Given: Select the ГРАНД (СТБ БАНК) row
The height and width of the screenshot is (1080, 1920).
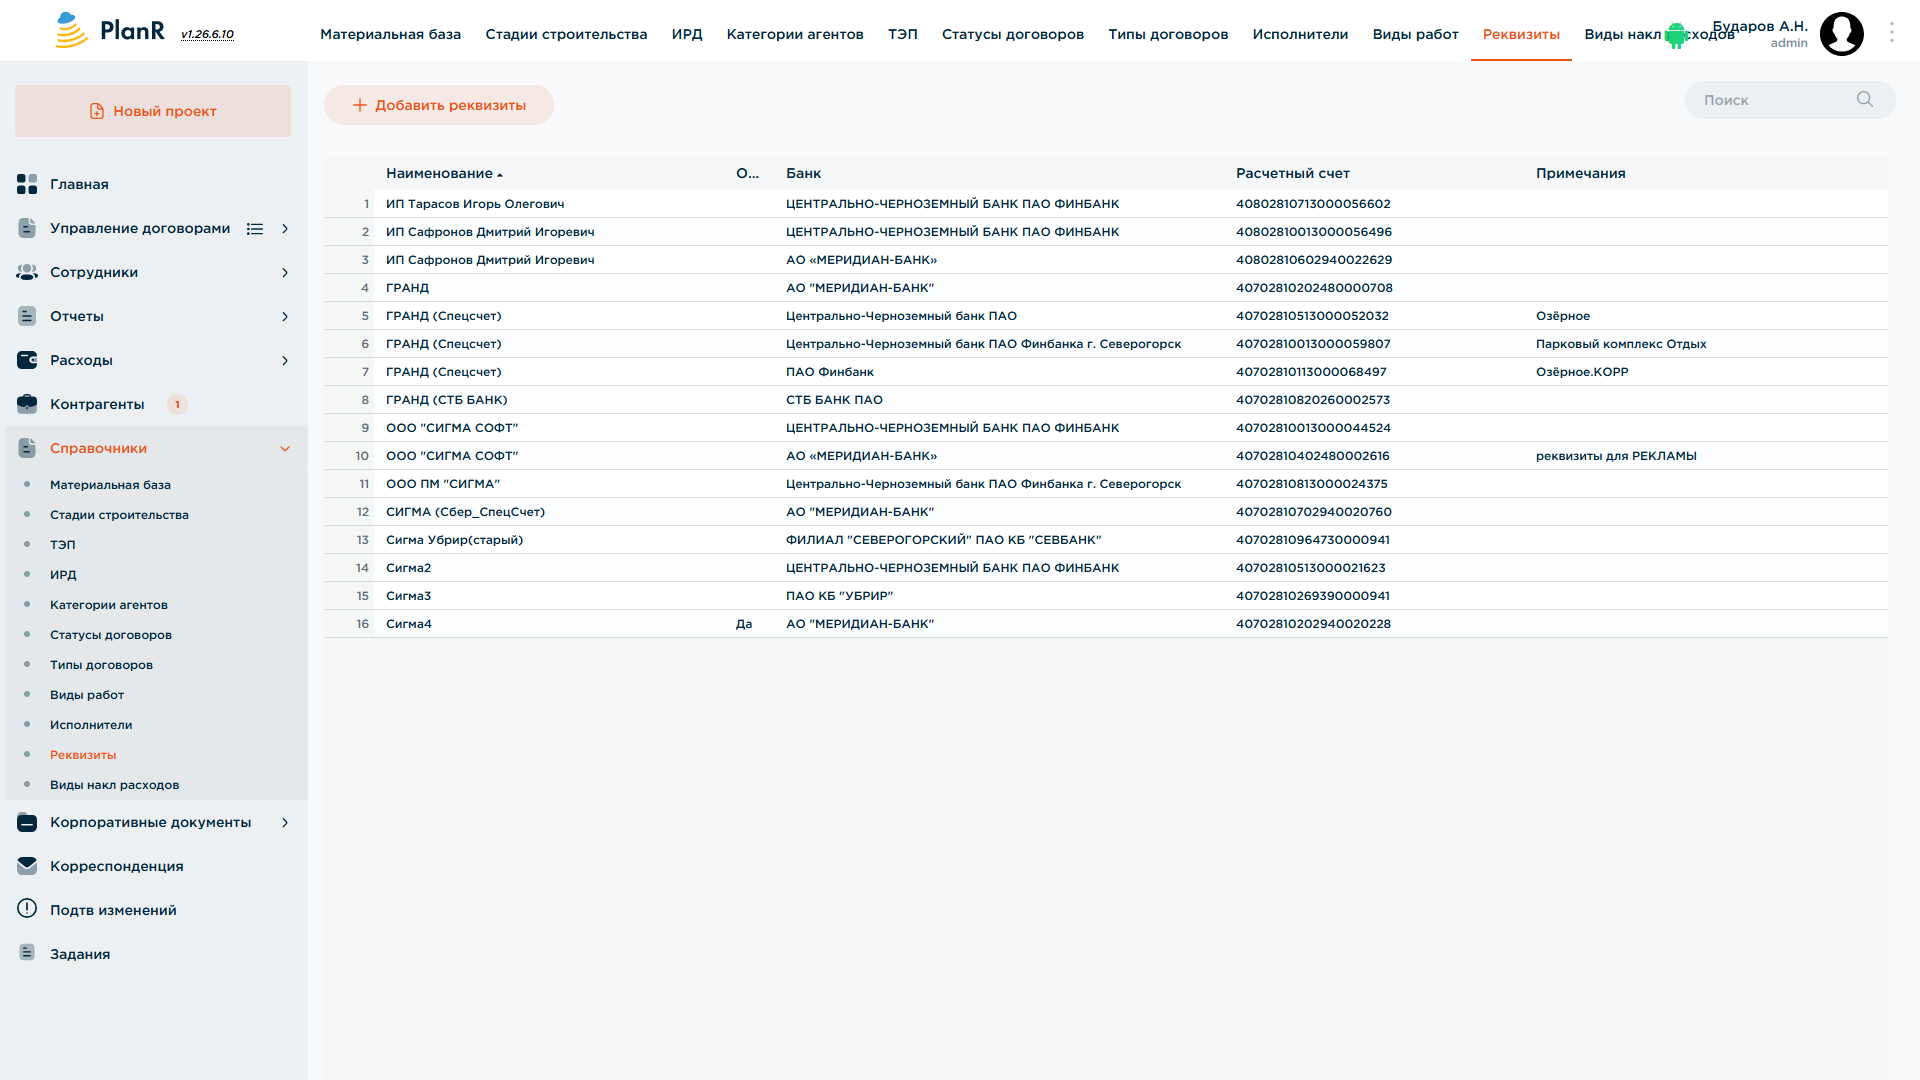Looking at the screenshot, I should coord(1106,400).
